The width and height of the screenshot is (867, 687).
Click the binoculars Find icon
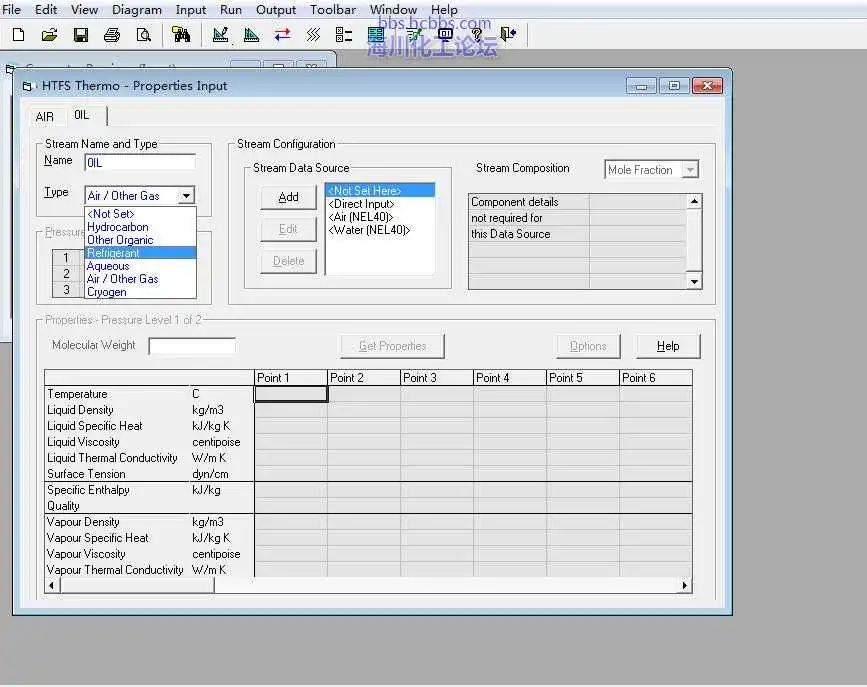[x=181, y=35]
